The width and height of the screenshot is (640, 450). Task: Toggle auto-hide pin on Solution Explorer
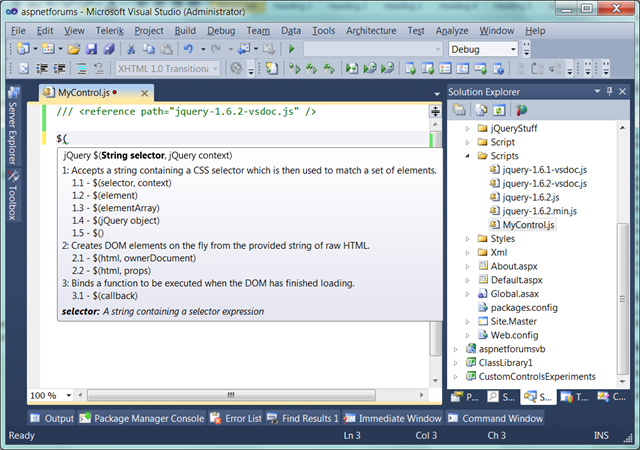coord(609,91)
